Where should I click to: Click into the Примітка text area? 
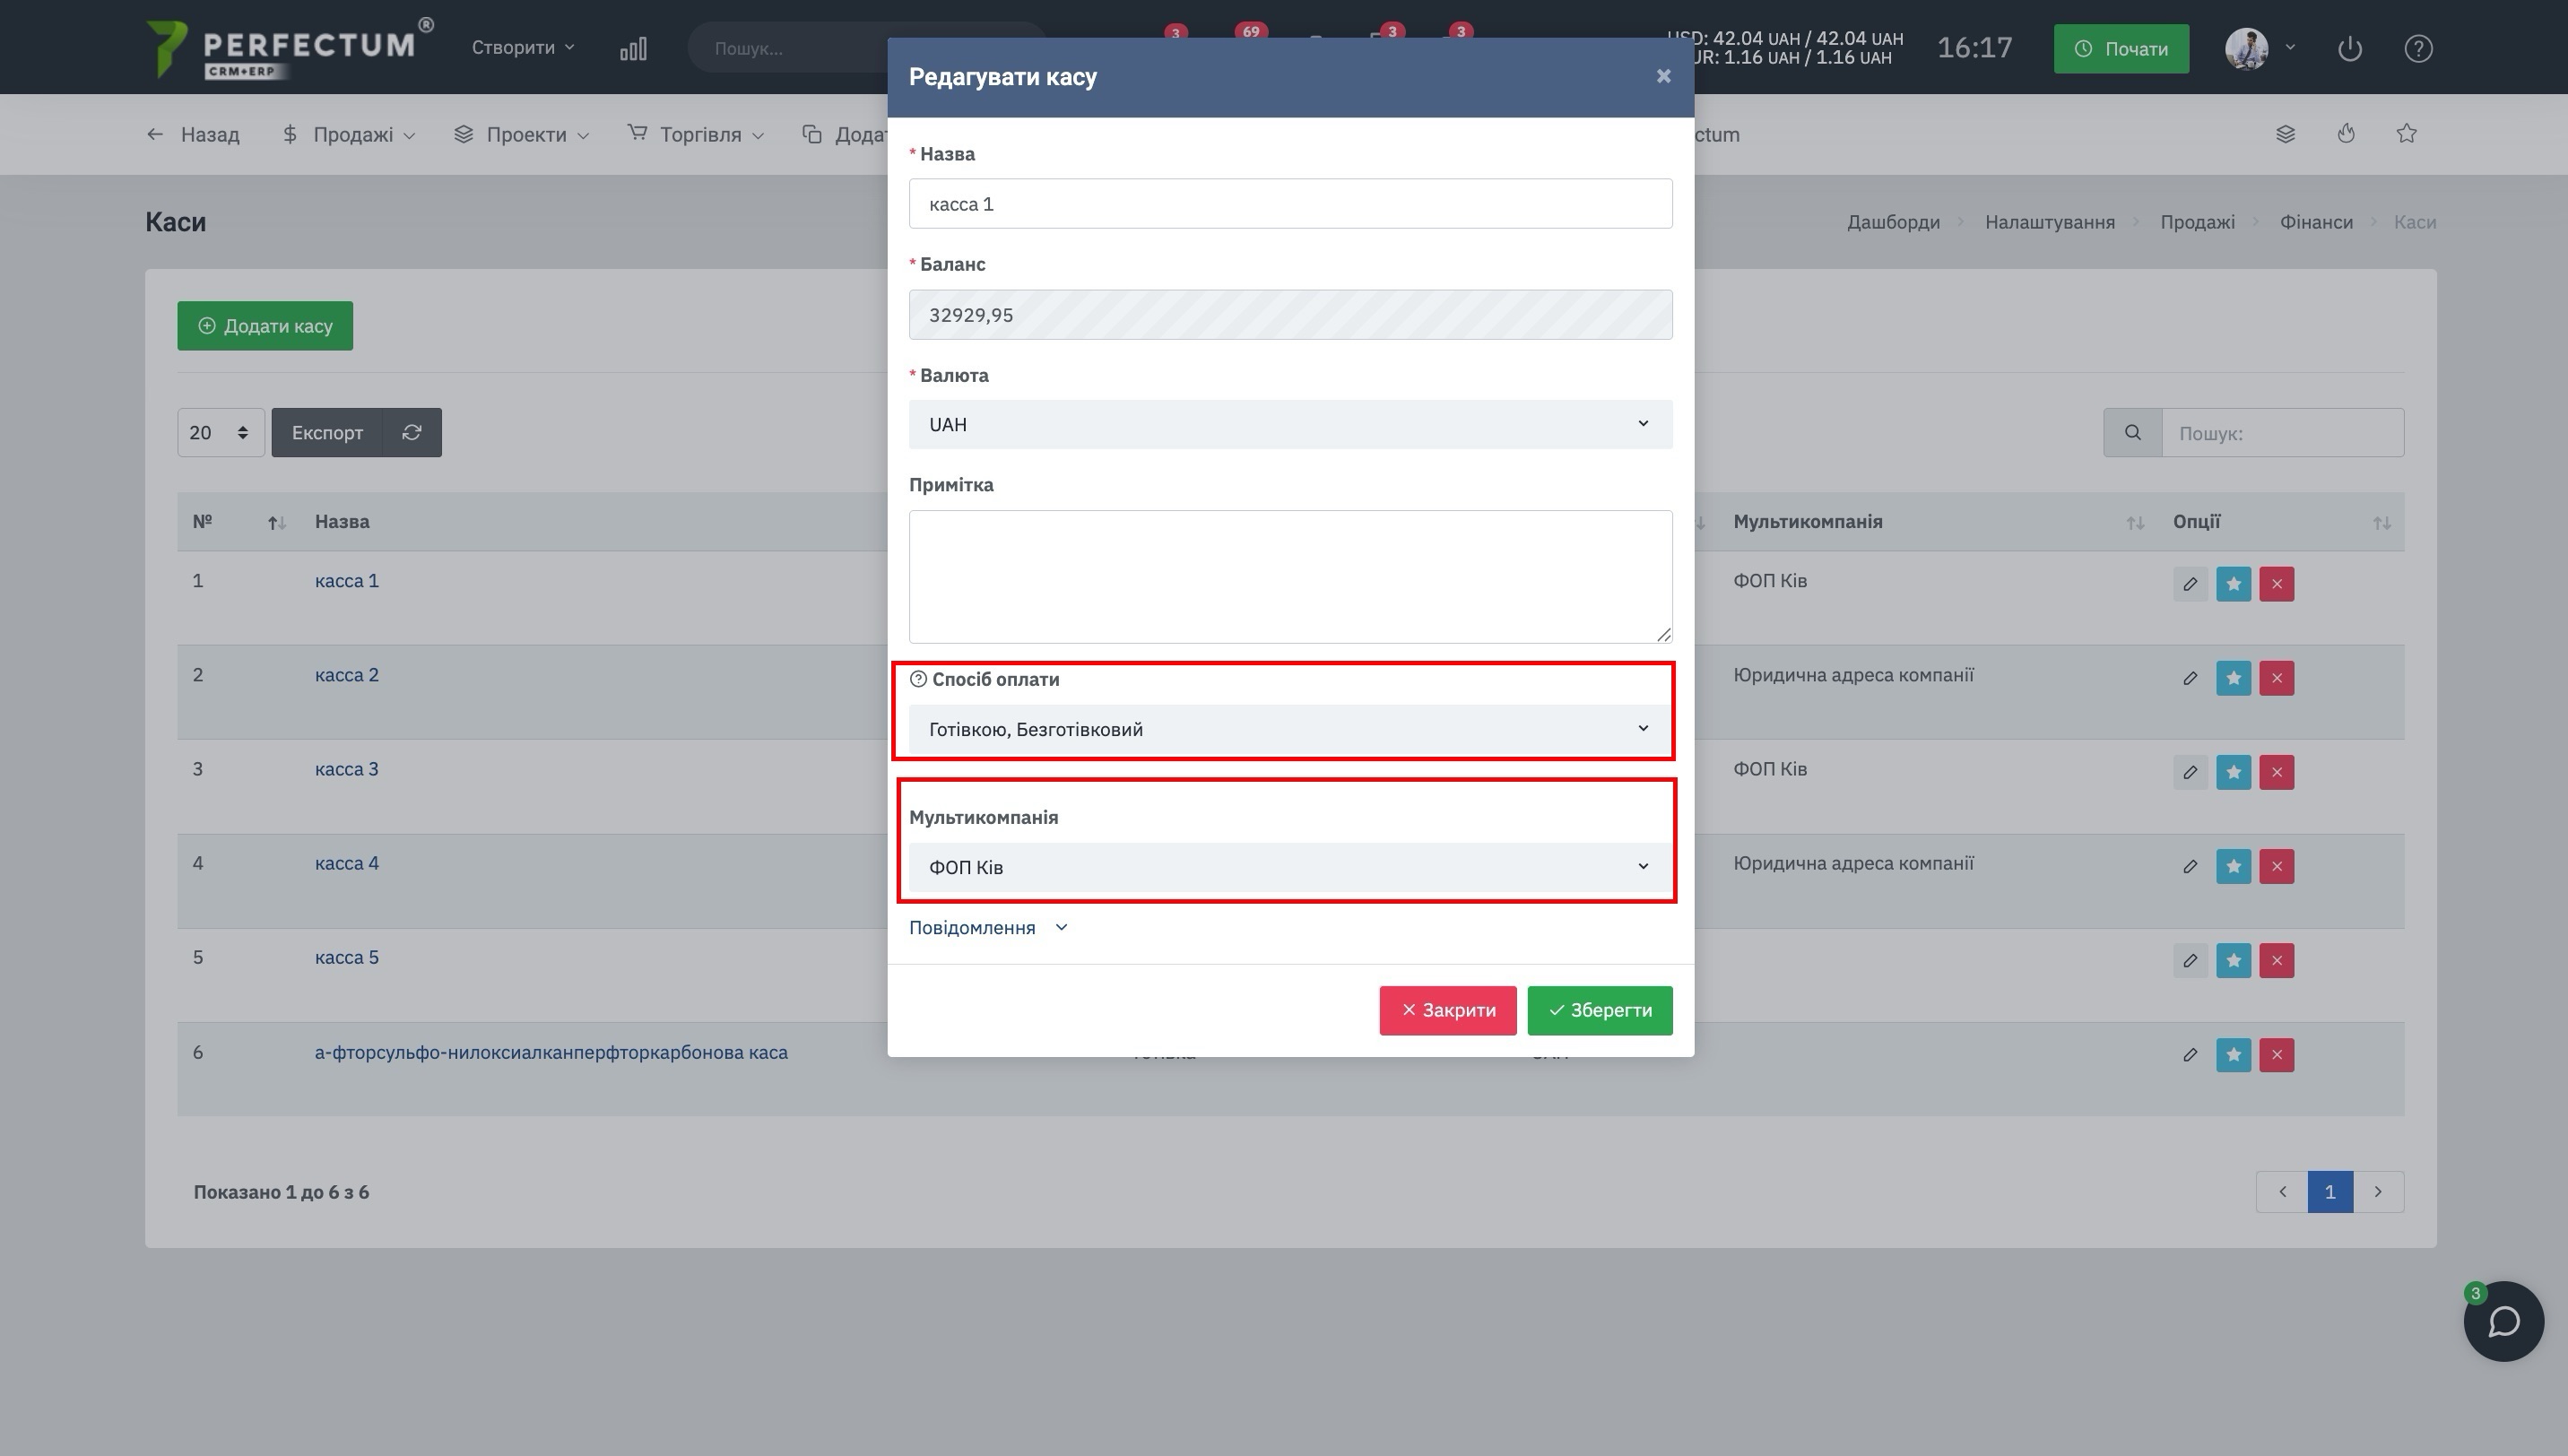[x=1290, y=577]
